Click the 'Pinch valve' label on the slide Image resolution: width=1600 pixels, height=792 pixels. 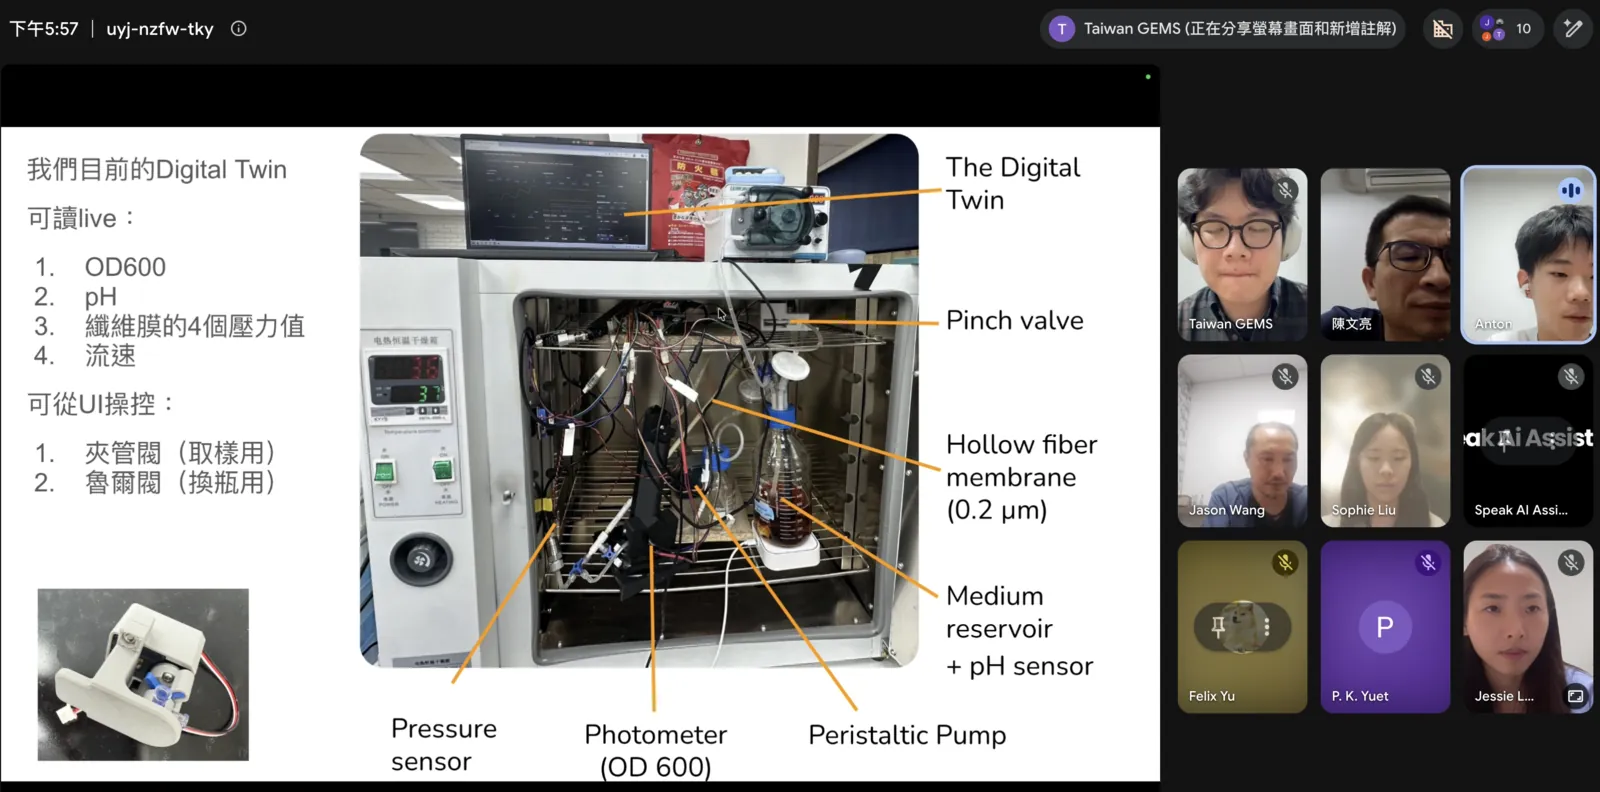click(1015, 320)
